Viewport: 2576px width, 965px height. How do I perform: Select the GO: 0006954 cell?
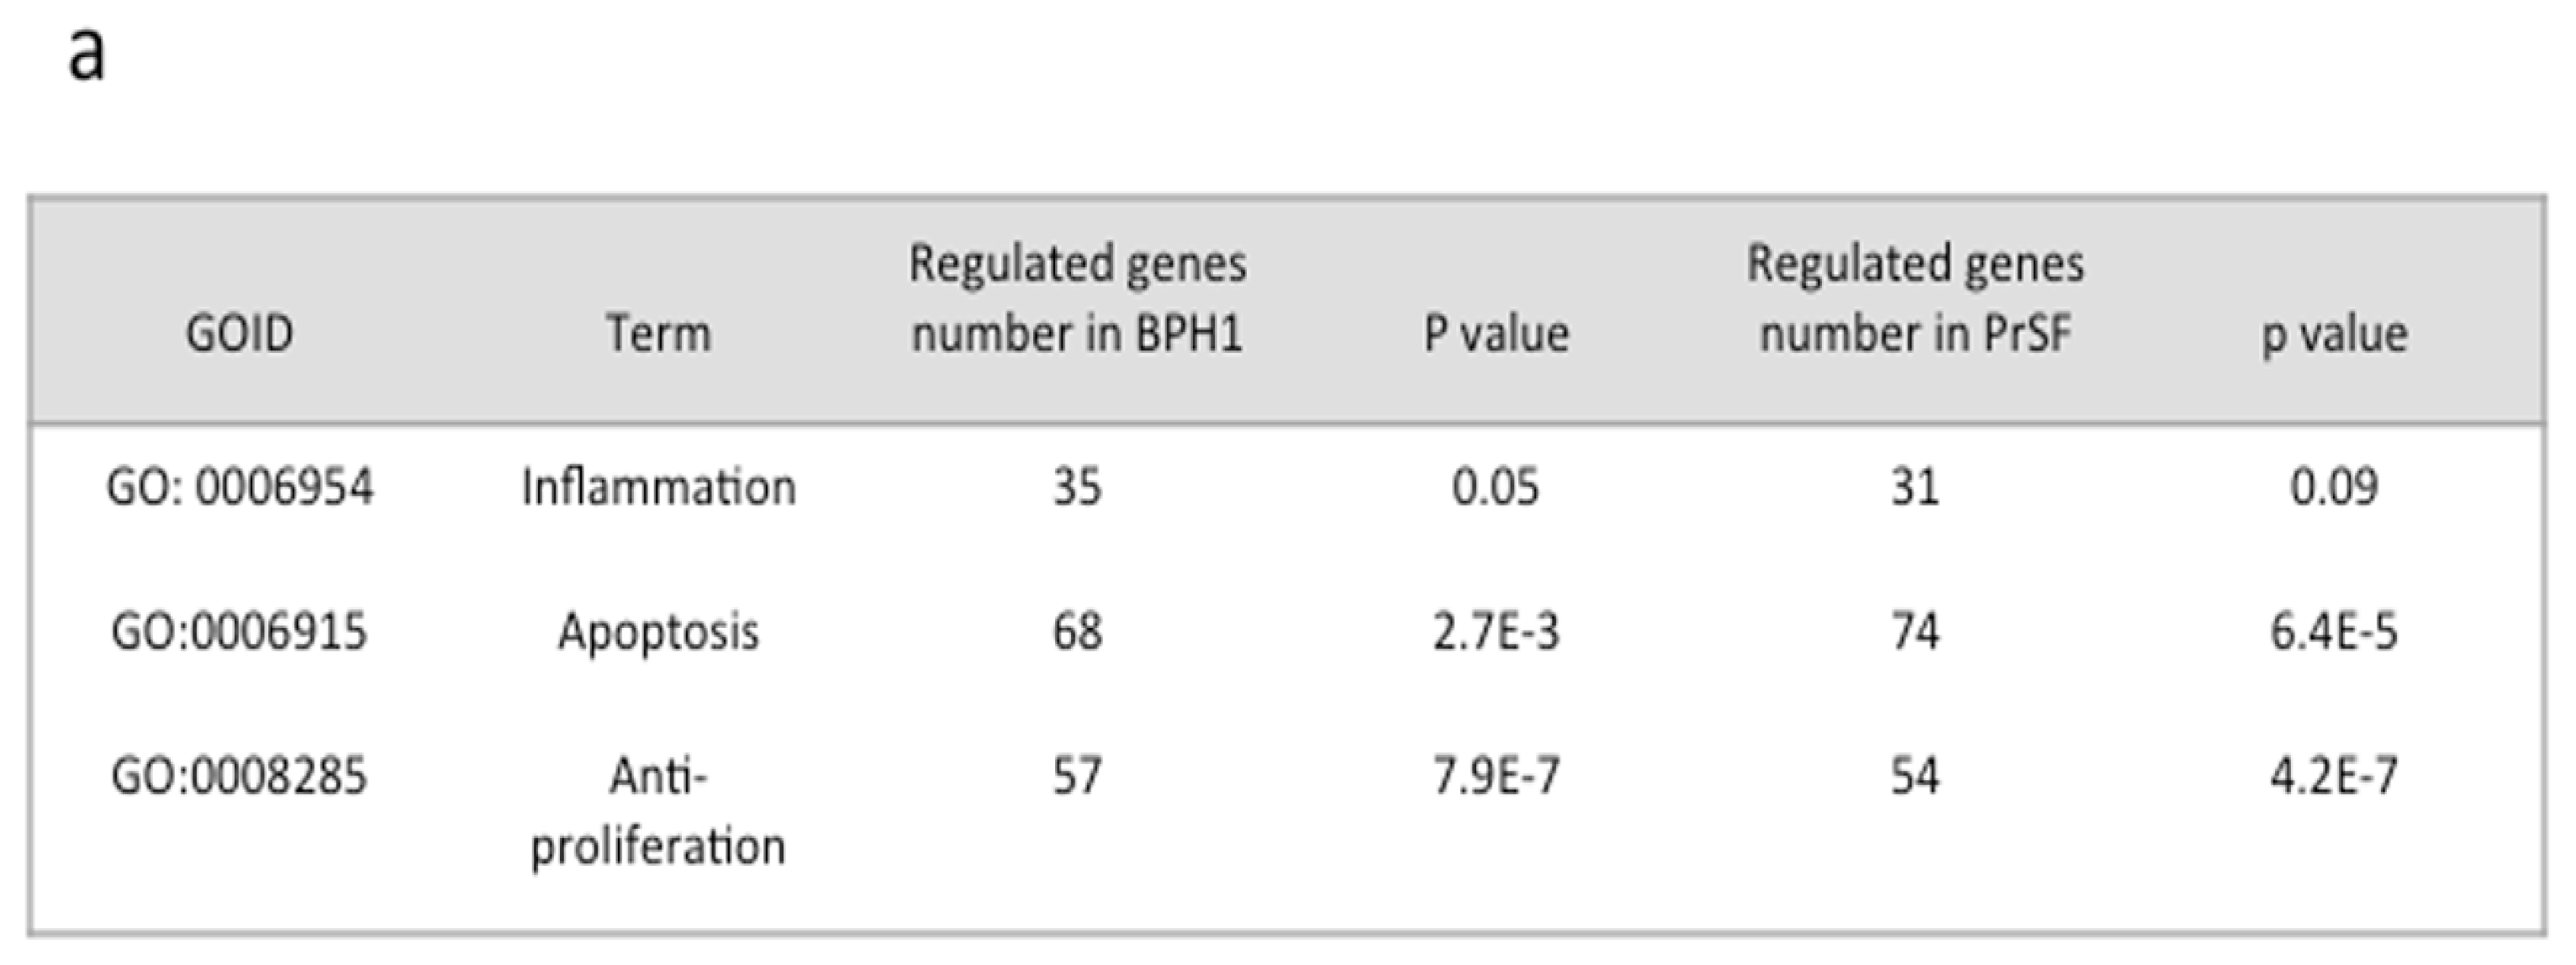(240, 488)
